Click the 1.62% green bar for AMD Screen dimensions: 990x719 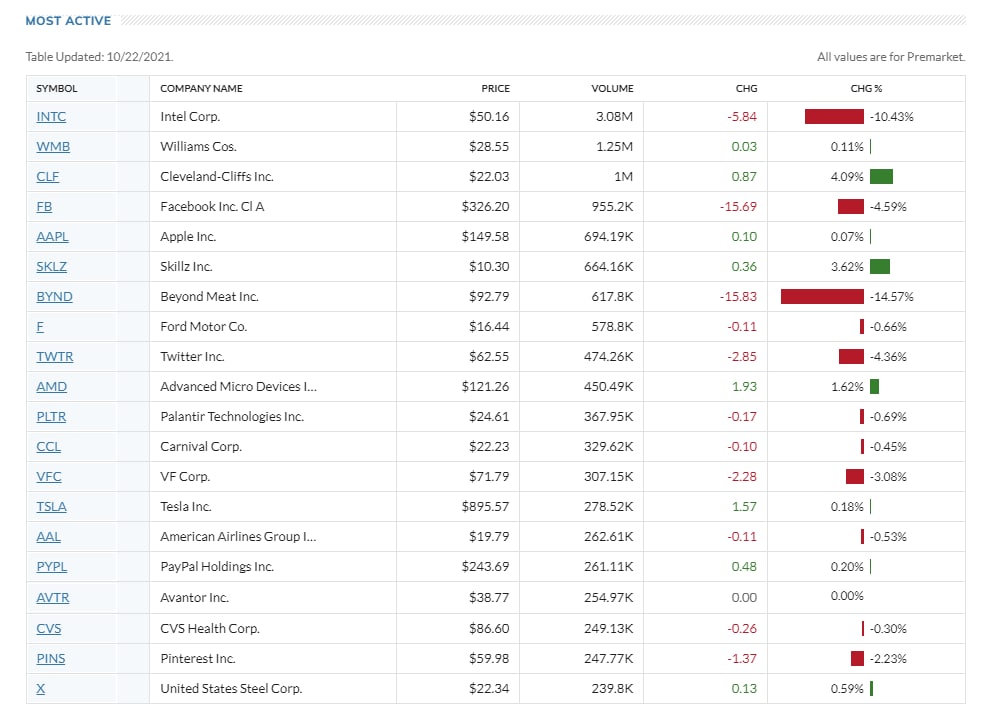click(x=874, y=386)
